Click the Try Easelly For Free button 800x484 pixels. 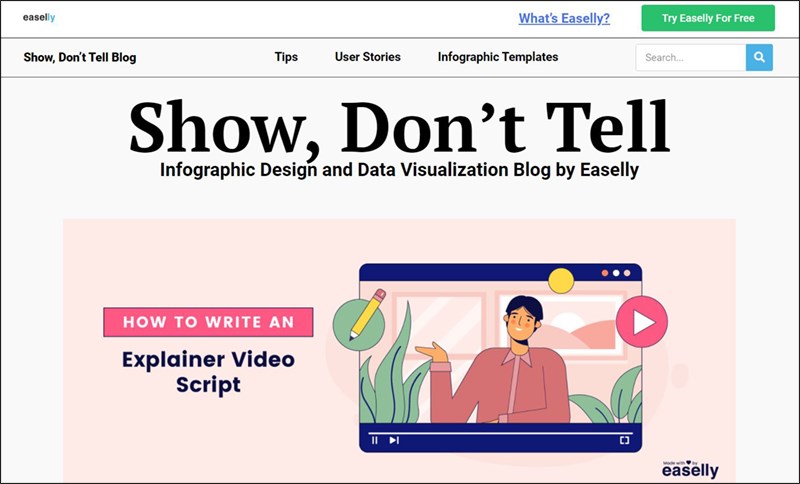tap(708, 18)
